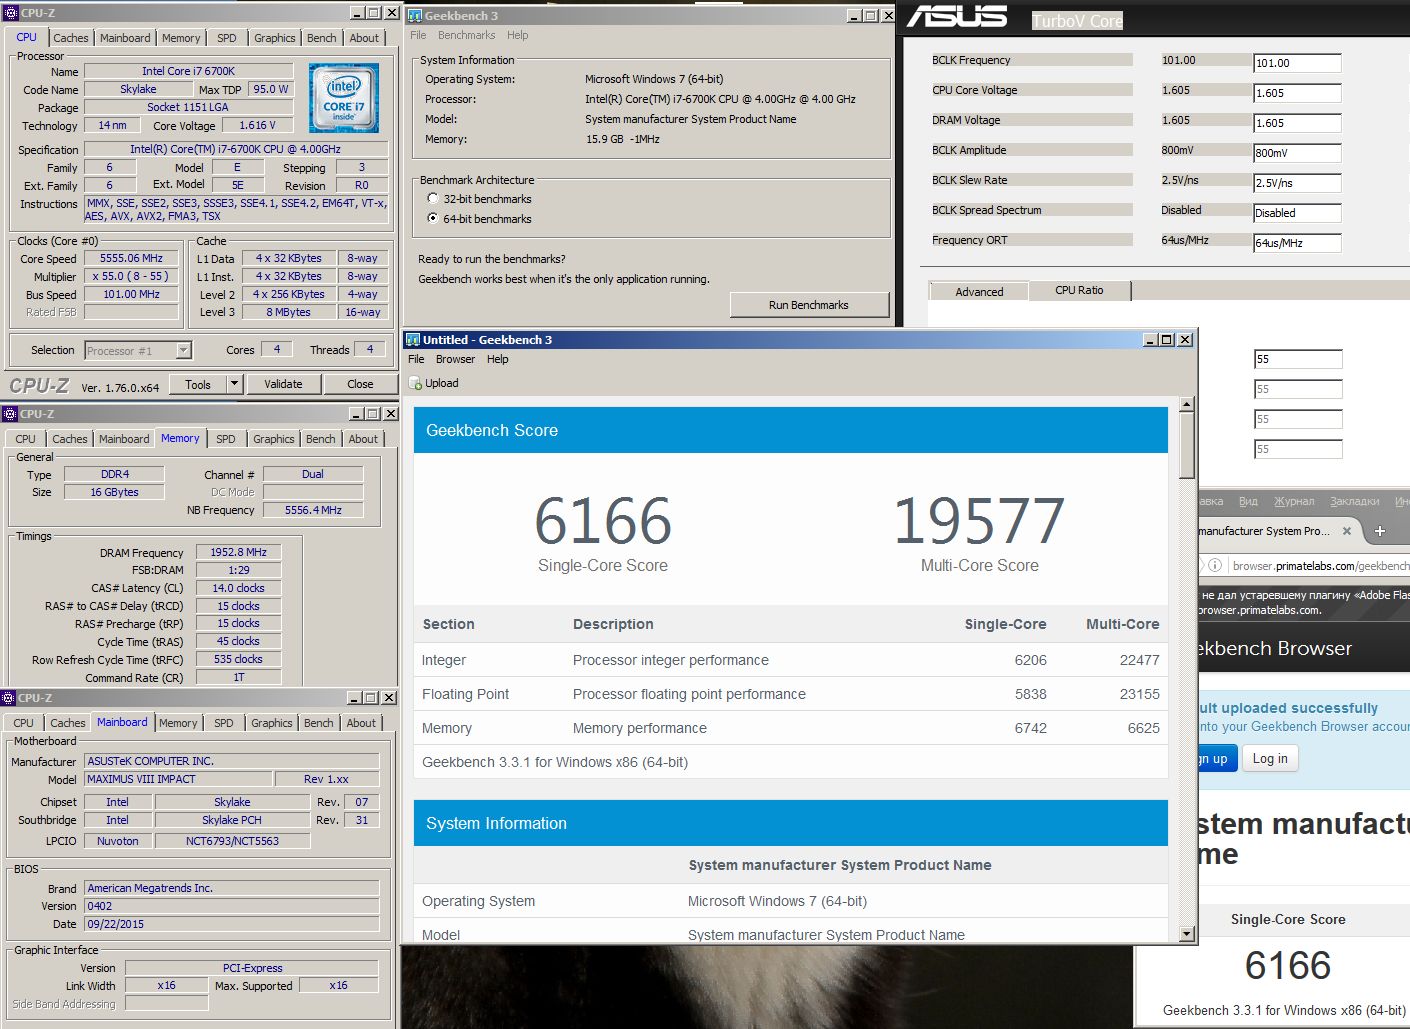Click the Закладки menu in browser
The image size is (1410, 1029).
click(1355, 501)
